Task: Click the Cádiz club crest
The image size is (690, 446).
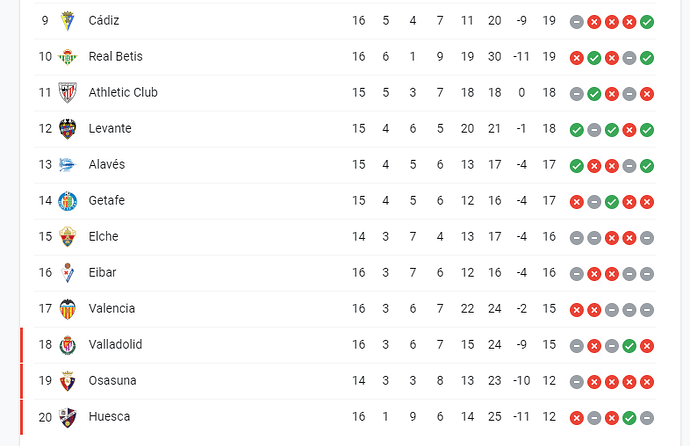Action: tap(67, 21)
